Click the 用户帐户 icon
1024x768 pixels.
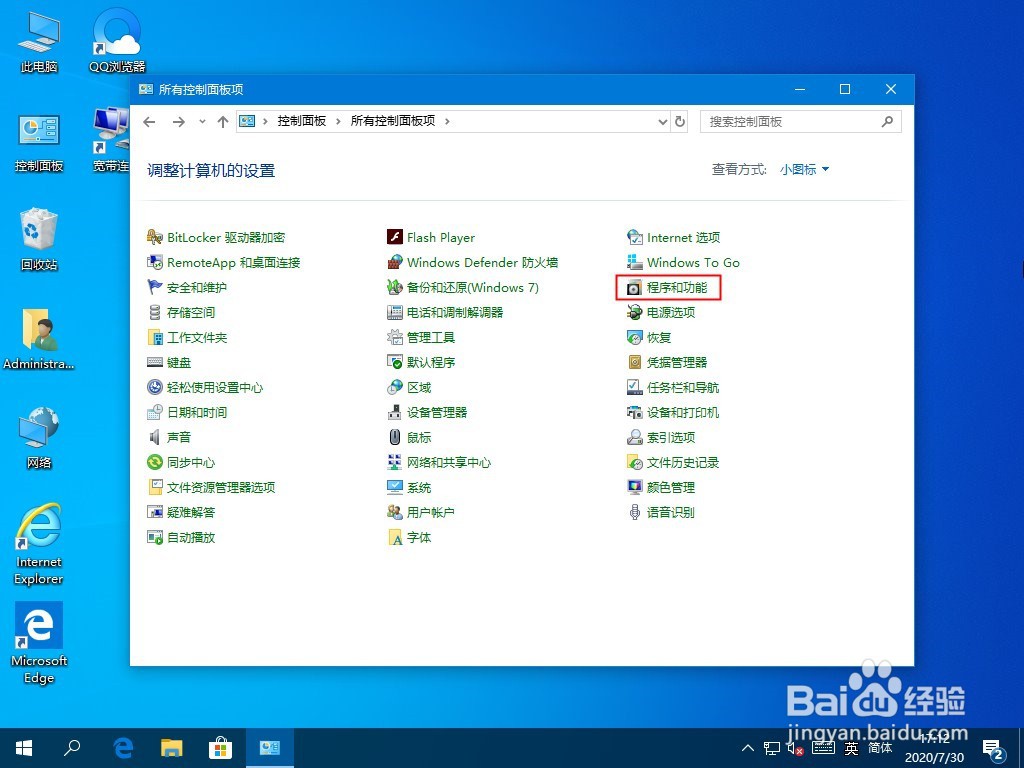[x=394, y=512]
